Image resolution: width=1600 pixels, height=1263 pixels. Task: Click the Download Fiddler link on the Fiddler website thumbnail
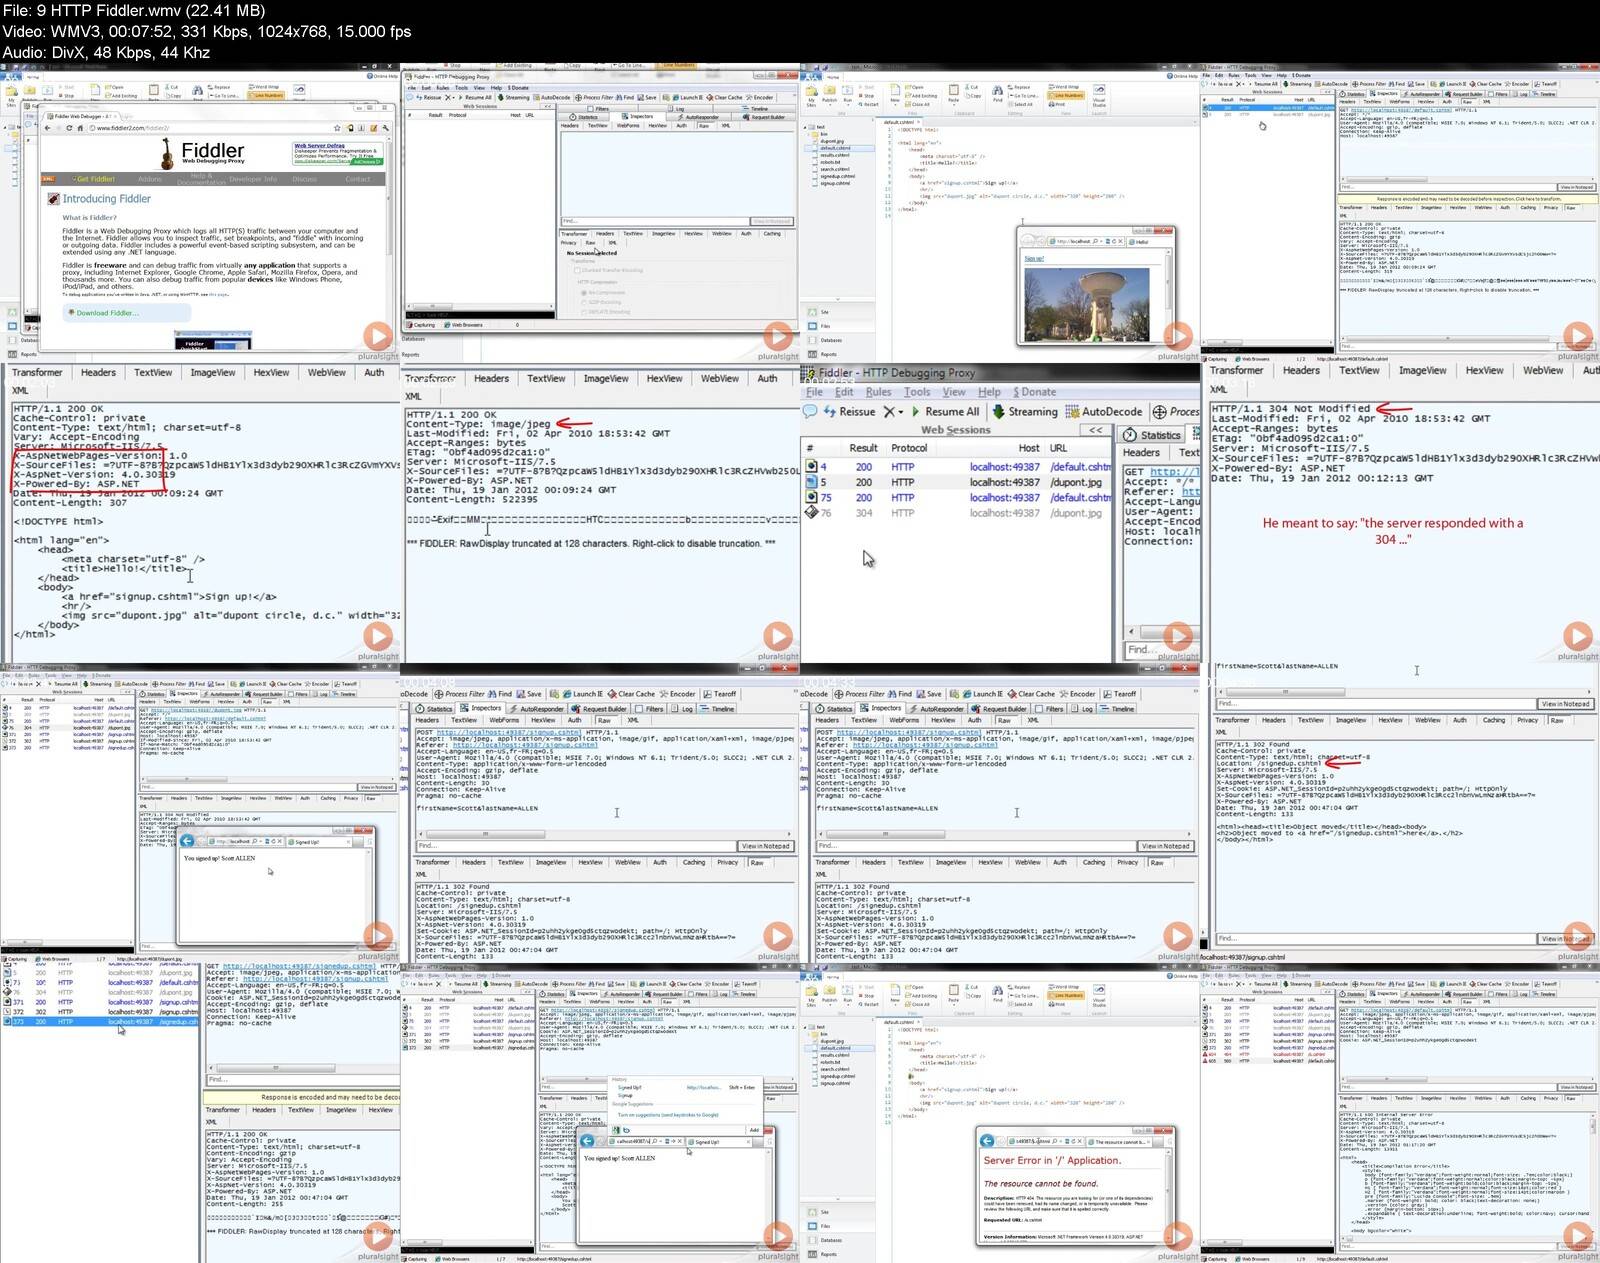(x=107, y=313)
